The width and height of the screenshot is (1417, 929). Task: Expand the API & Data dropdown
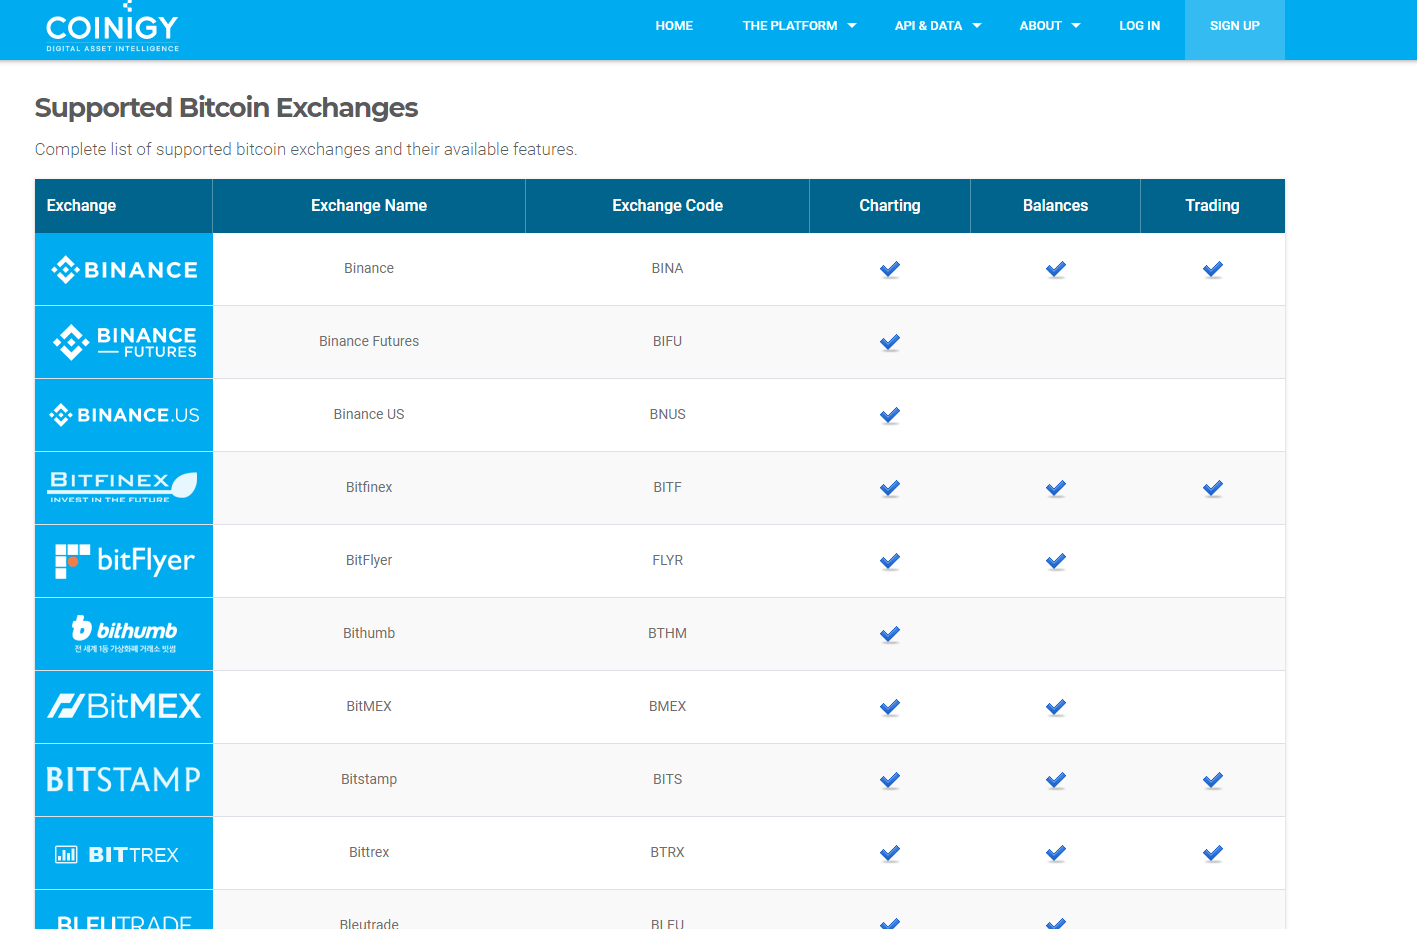click(x=937, y=26)
